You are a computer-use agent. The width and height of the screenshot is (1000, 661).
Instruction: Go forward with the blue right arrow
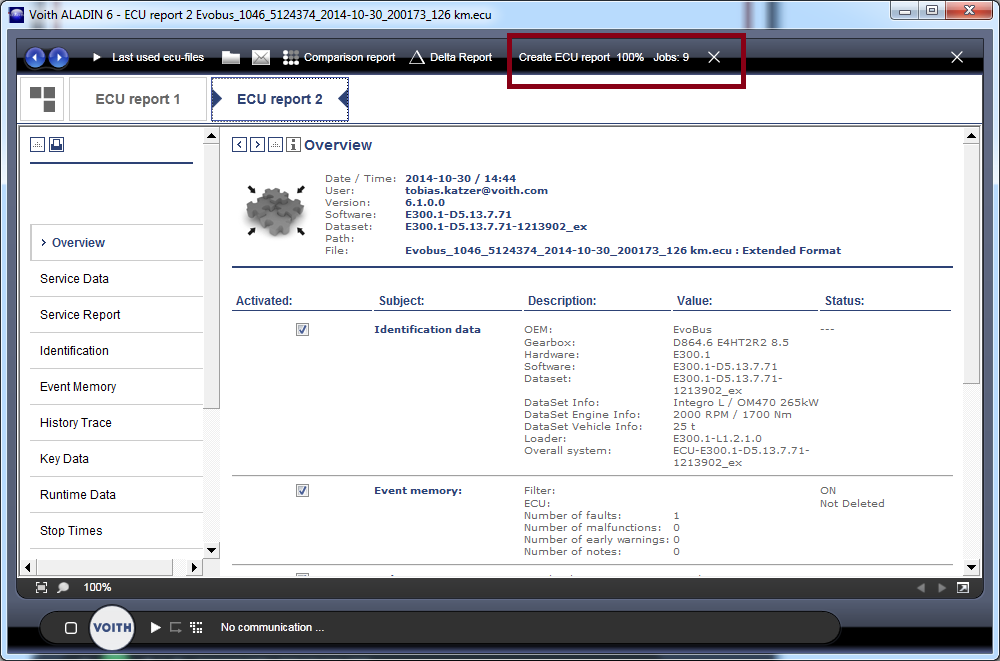[59, 57]
